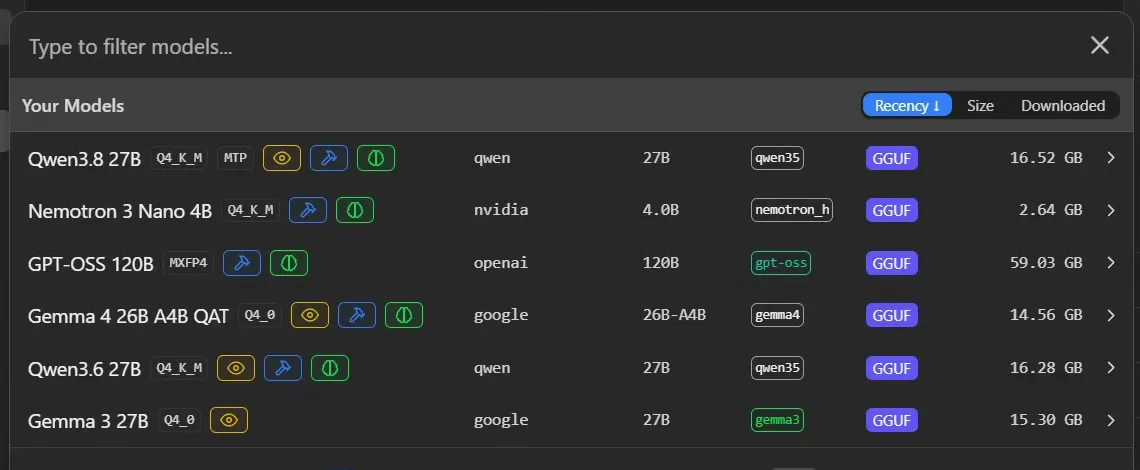1140x470 pixels.
Task: Click the GGUF badge on Nemotron 3 Nano row
Action: (891, 210)
